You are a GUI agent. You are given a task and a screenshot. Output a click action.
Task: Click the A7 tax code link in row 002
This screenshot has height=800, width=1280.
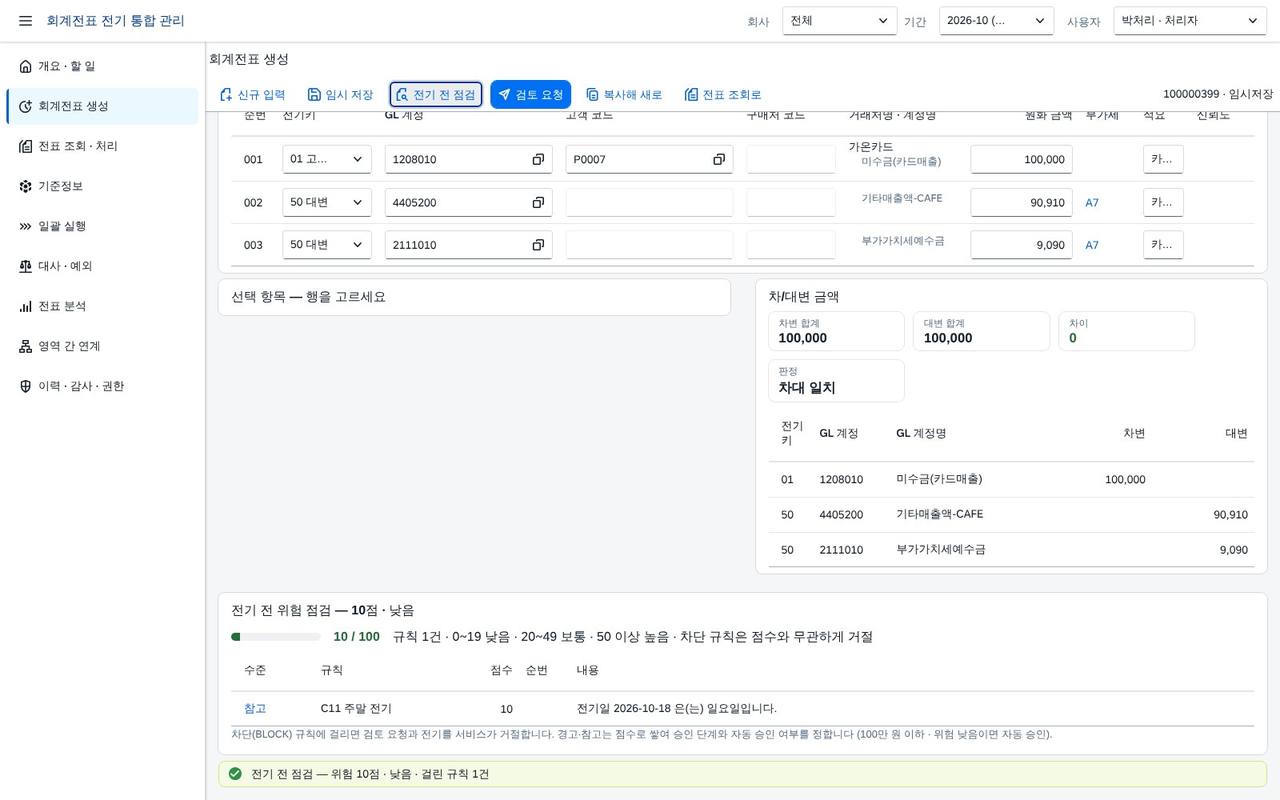1092,203
